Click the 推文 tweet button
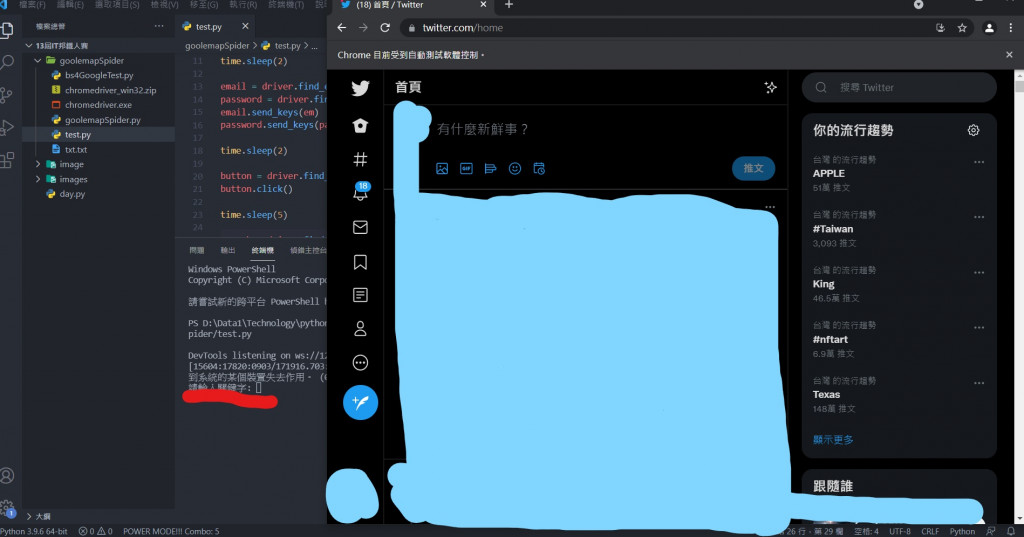Image resolution: width=1024 pixels, height=537 pixels. click(x=753, y=168)
